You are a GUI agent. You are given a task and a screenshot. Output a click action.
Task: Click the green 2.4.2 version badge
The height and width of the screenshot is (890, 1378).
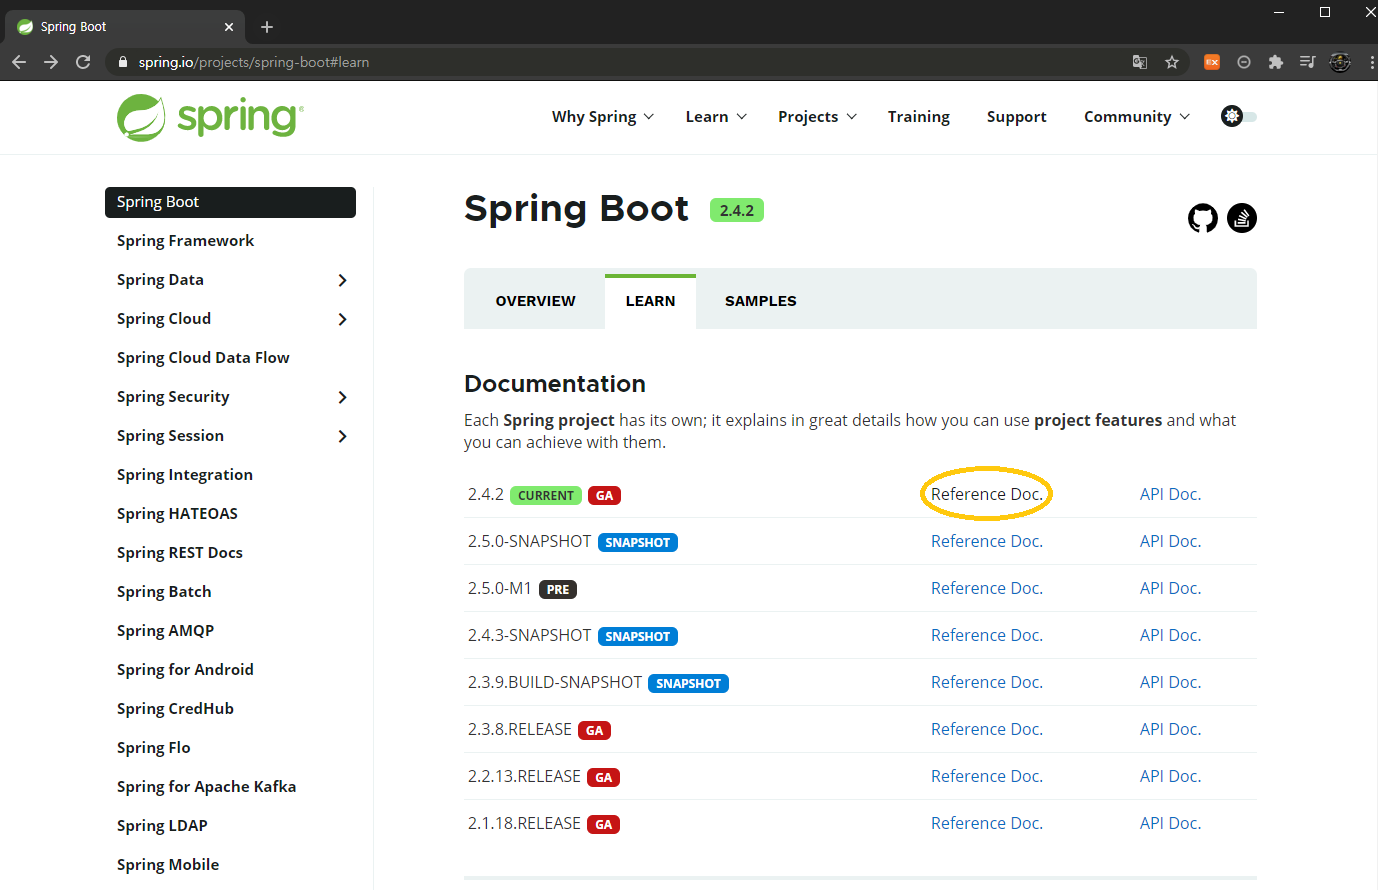pos(737,210)
